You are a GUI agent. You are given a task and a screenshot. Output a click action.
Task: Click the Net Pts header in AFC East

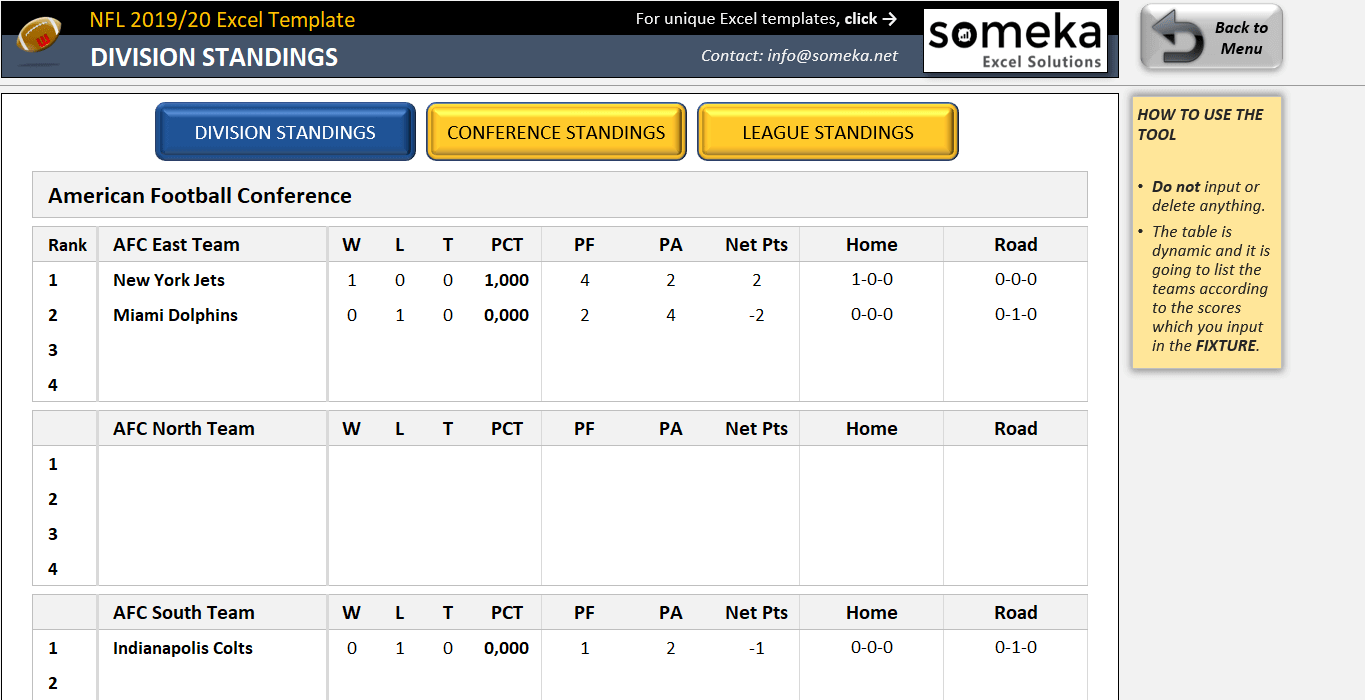[757, 245]
